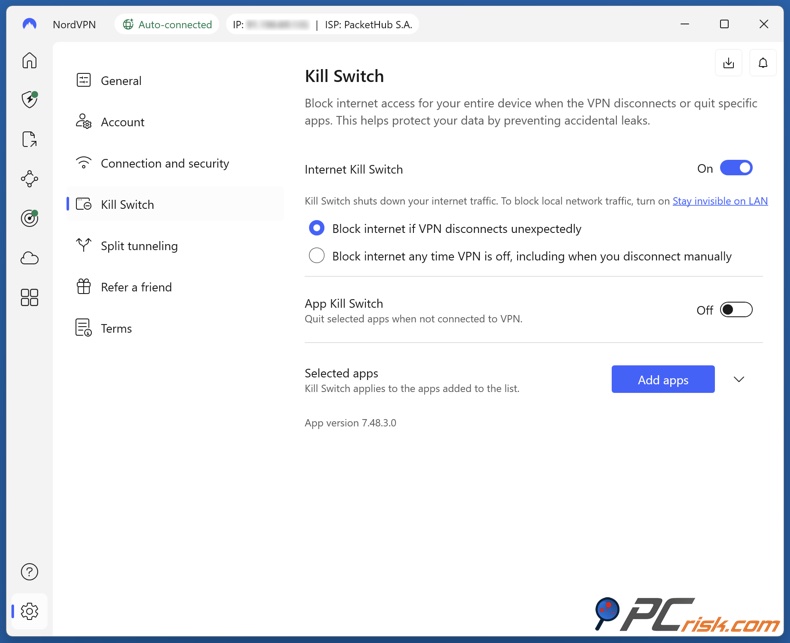Select block internet any time VPN is off
Screen dimensions: 790x643
[317, 256]
